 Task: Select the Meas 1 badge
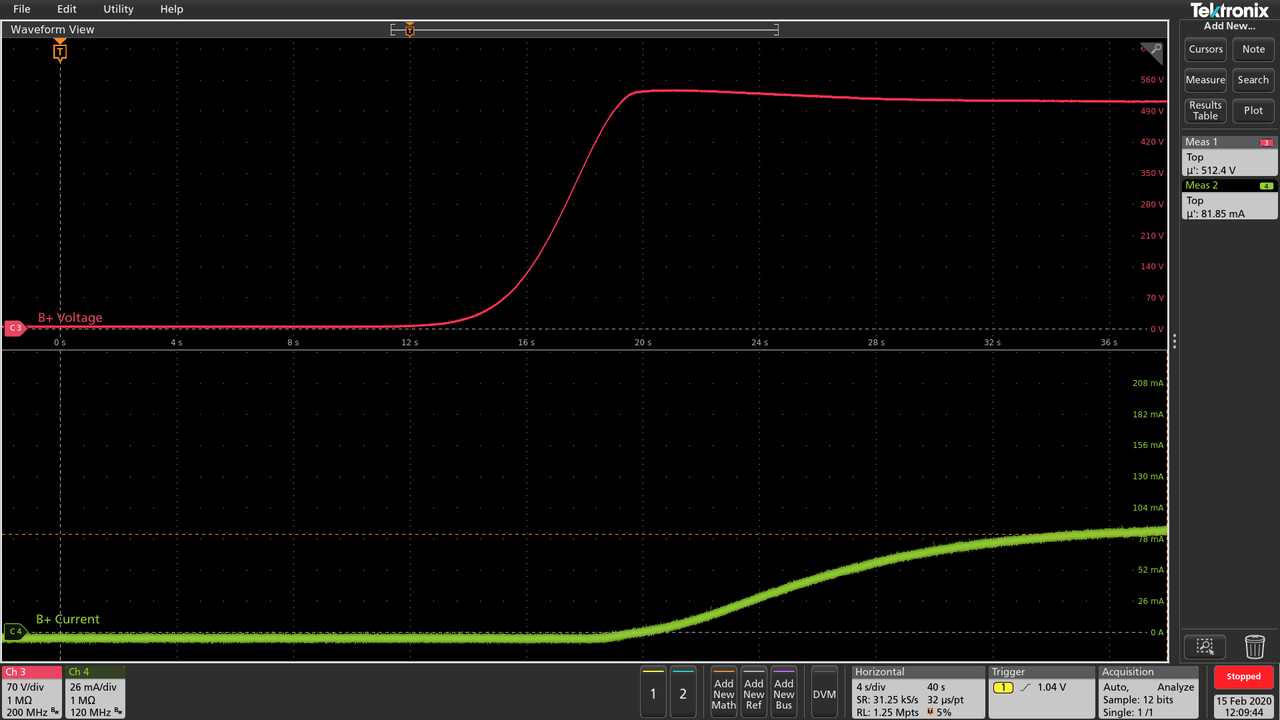coord(1229,156)
